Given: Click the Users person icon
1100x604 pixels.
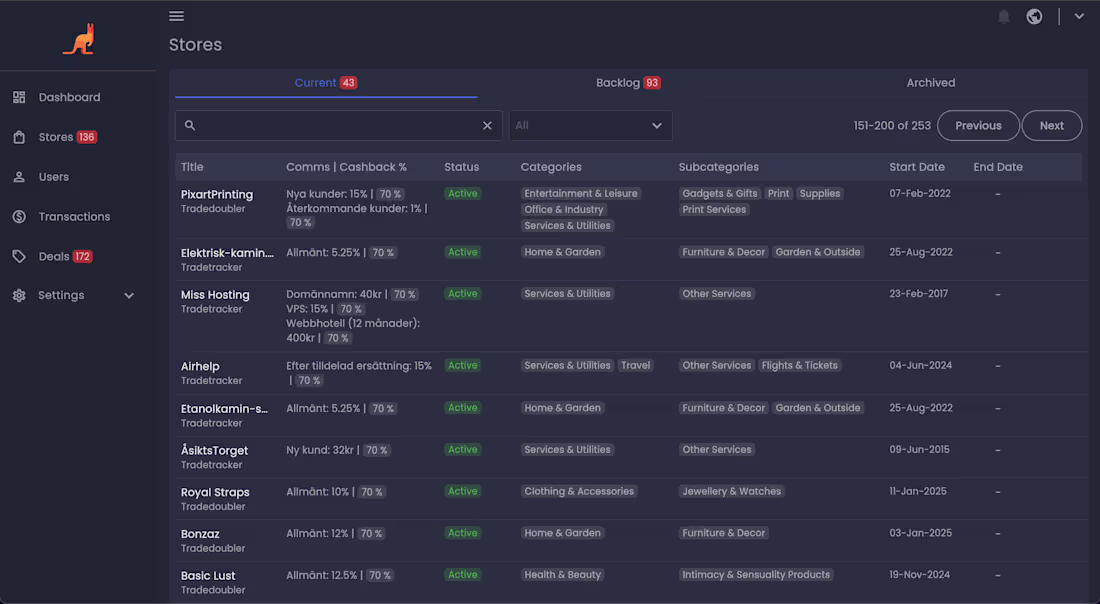Looking at the screenshot, I should pyautogui.click(x=19, y=177).
